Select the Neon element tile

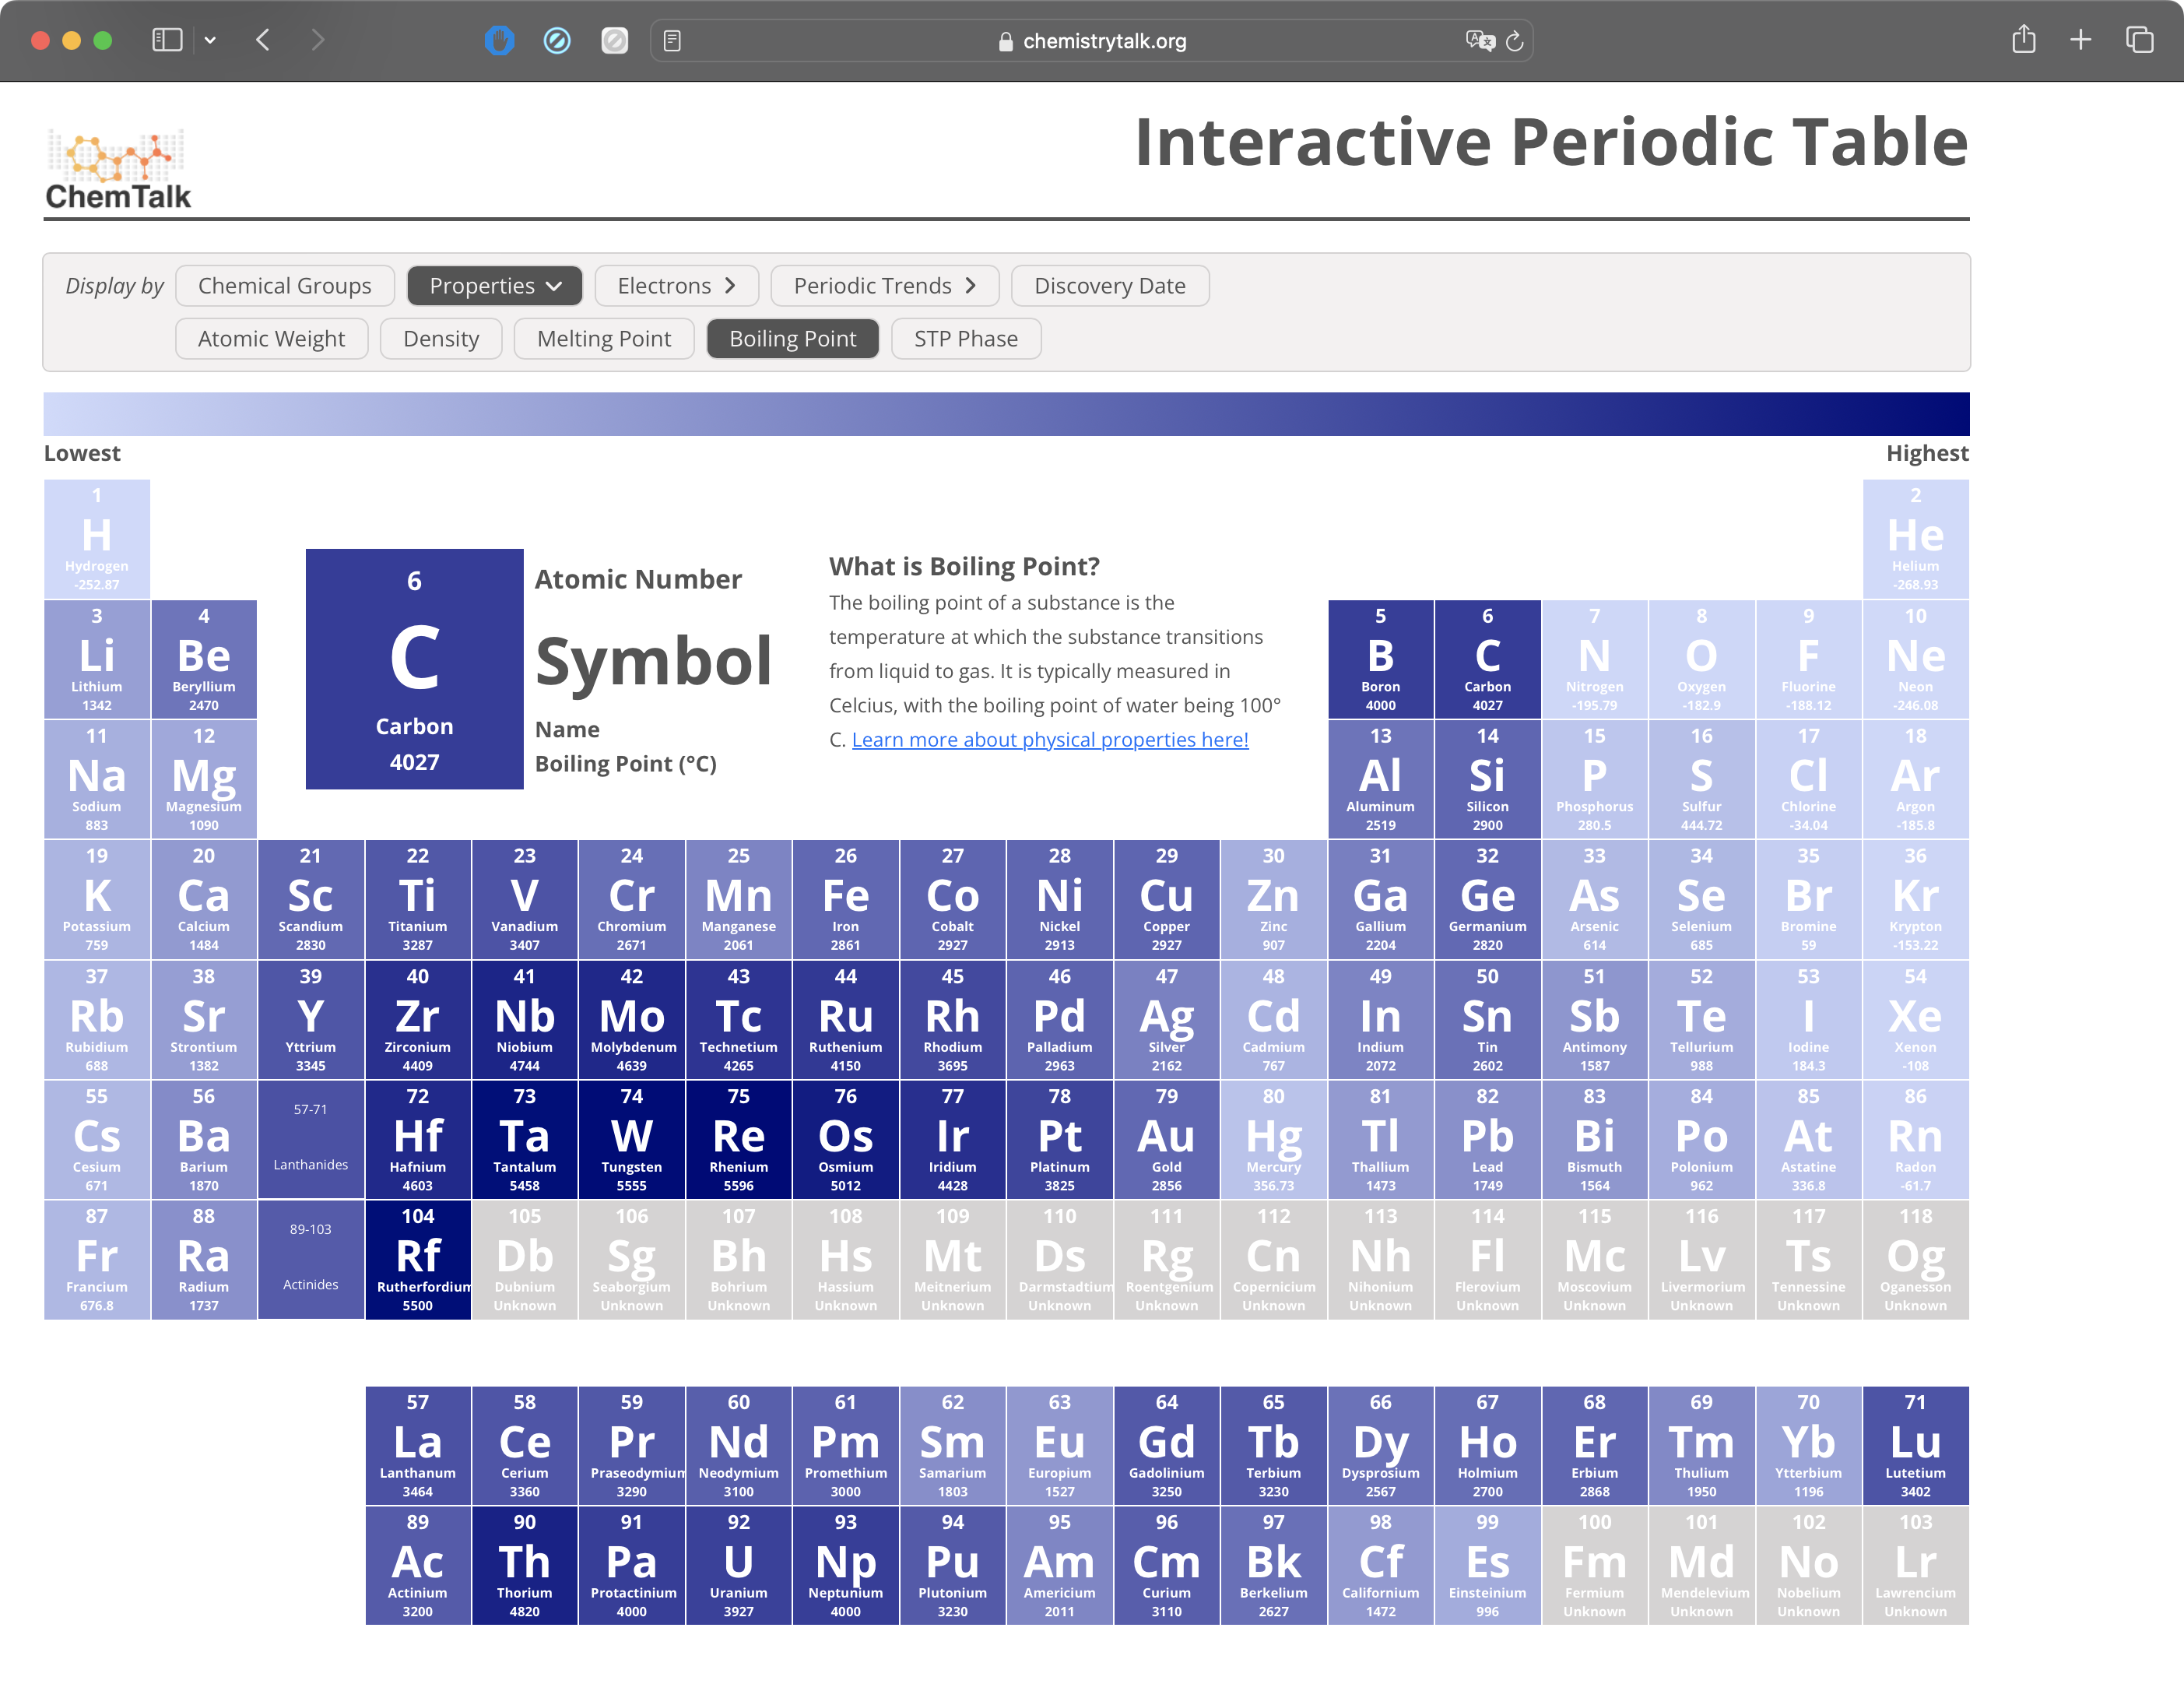tap(1915, 659)
